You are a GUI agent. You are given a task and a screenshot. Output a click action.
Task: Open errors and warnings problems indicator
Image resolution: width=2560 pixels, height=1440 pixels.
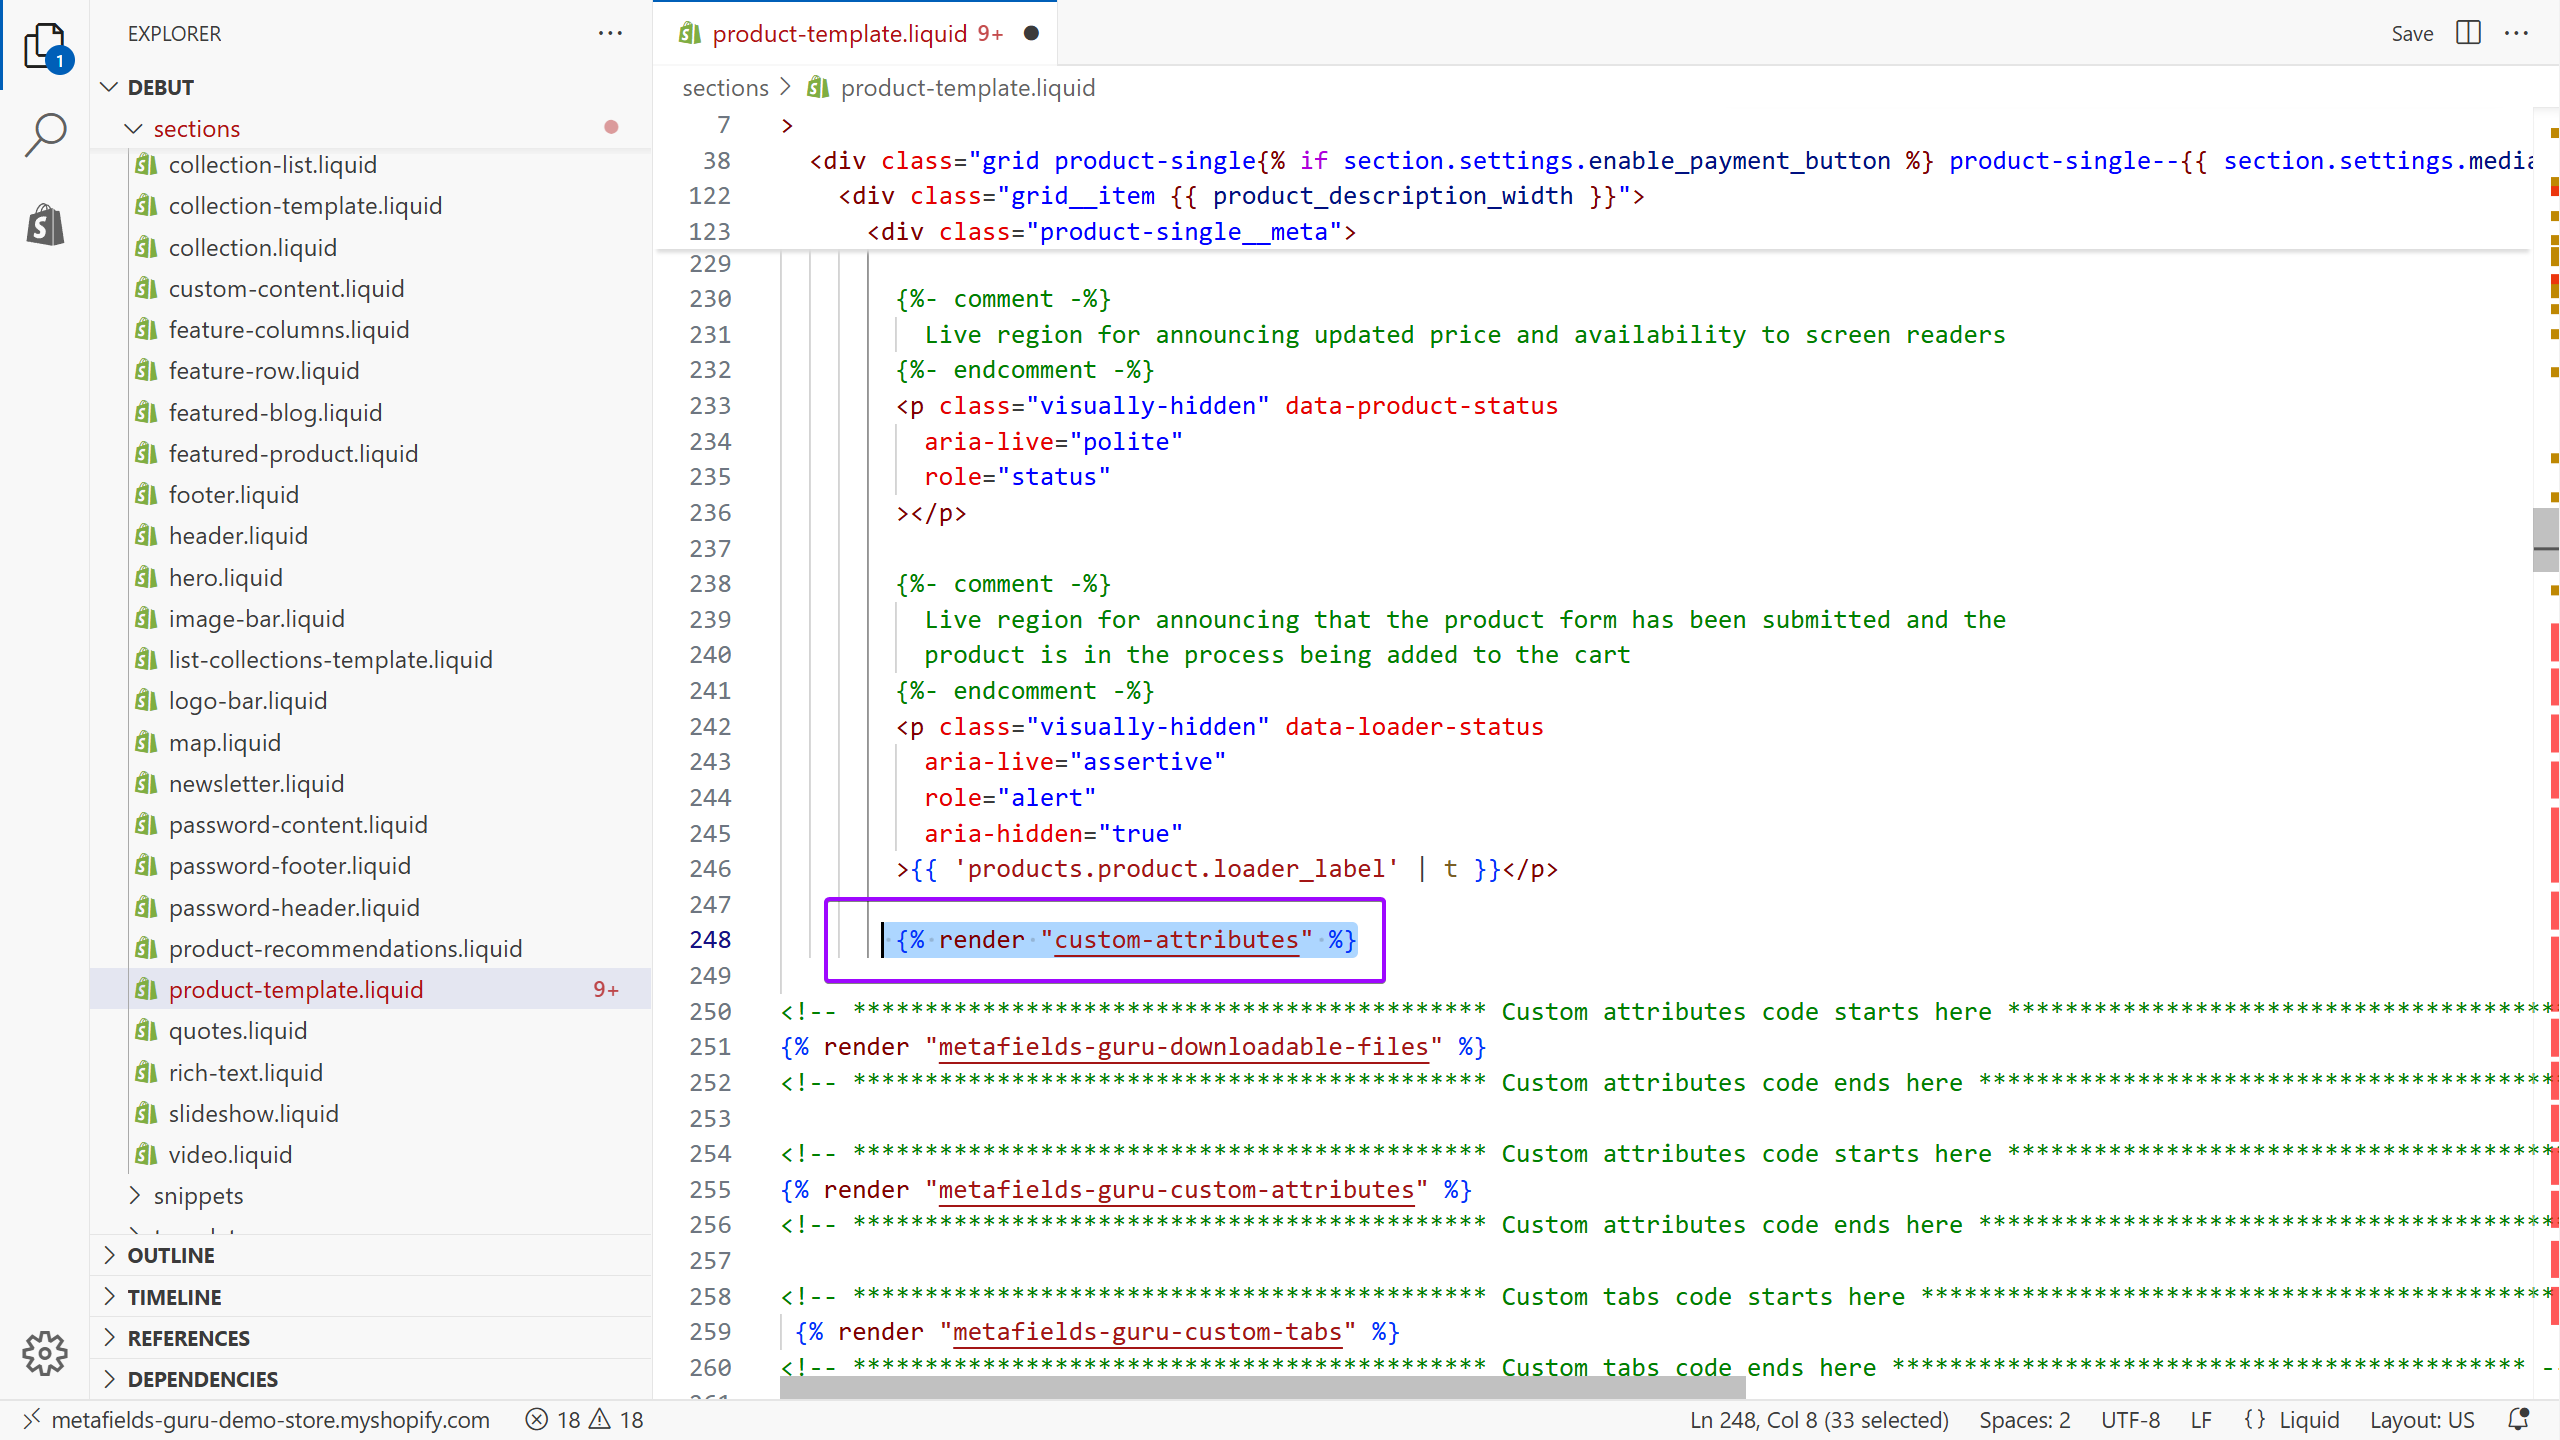(x=585, y=1419)
